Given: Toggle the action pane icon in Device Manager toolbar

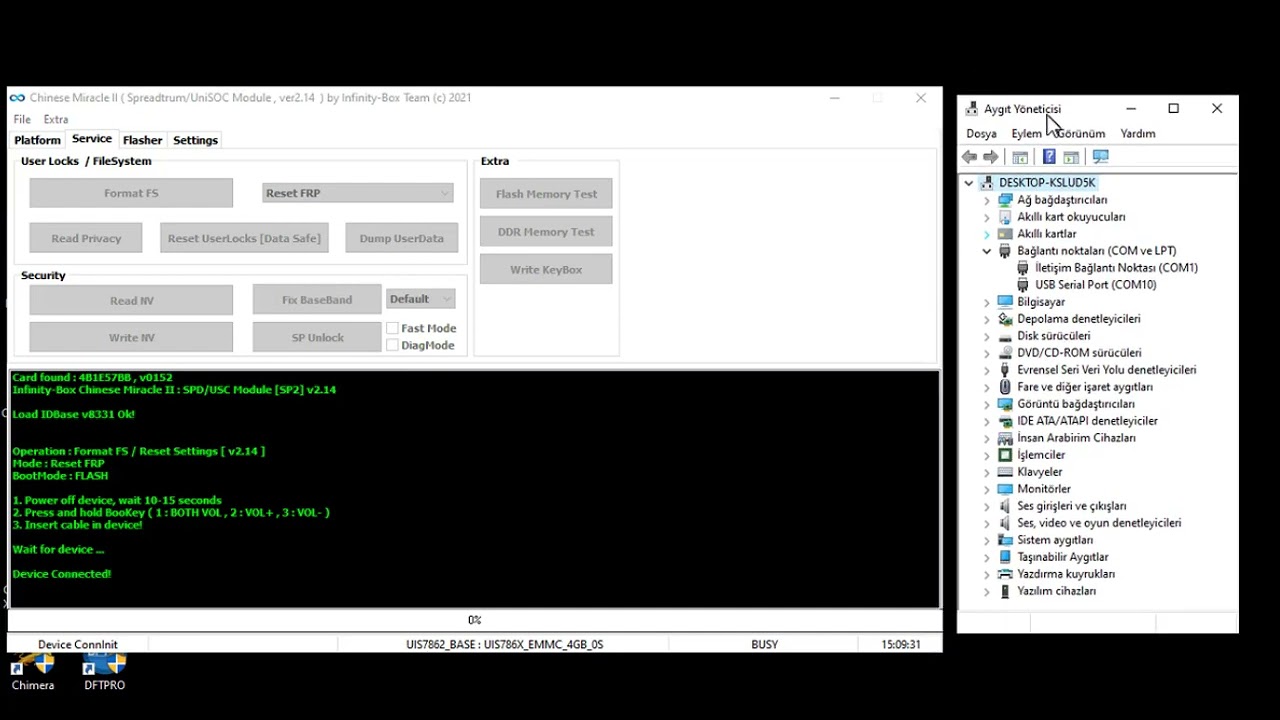Looking at the screenshot, I should [x=1071, y=157].
